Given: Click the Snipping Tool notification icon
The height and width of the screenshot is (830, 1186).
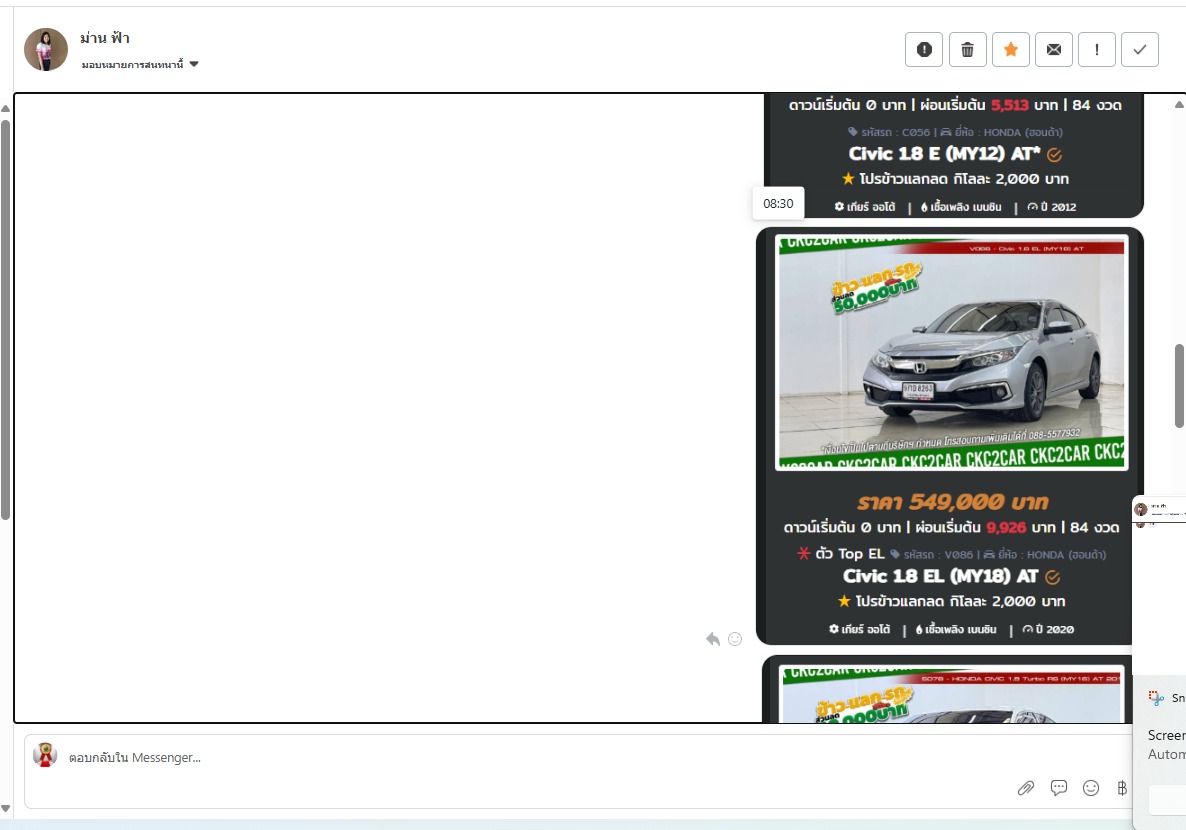Looking at the screenshot, I should [1155, 698].
